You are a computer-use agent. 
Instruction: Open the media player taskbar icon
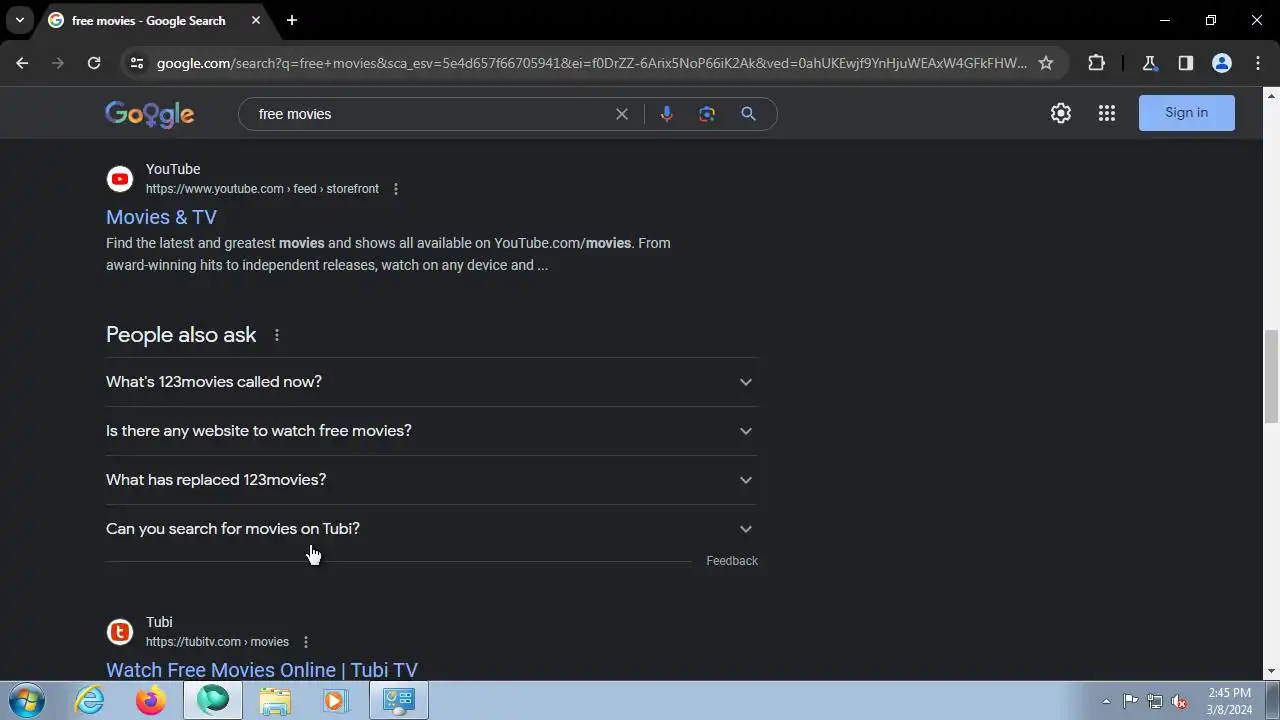(335, 701)
